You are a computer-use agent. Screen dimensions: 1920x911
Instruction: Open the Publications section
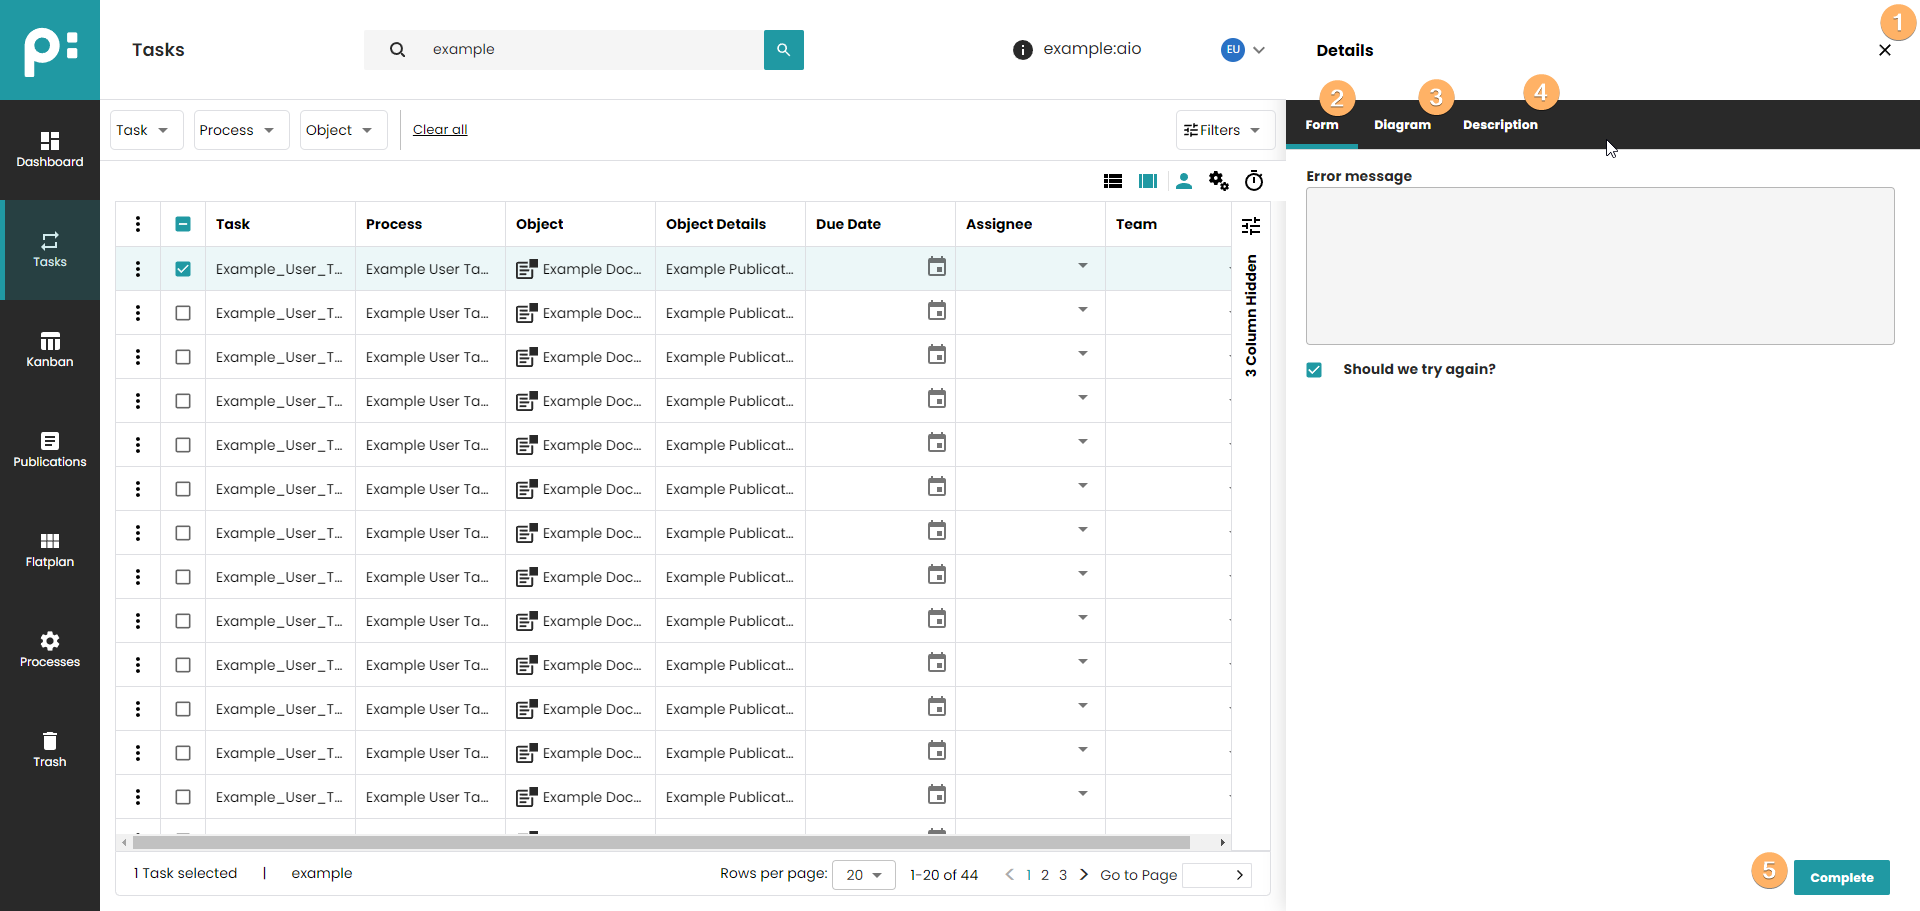(x=50, y=450)
